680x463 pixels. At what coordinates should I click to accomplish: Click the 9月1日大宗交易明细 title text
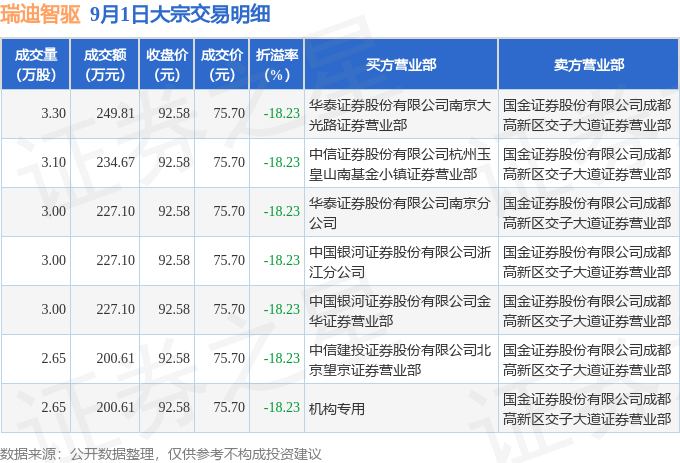tap(180, 14)
